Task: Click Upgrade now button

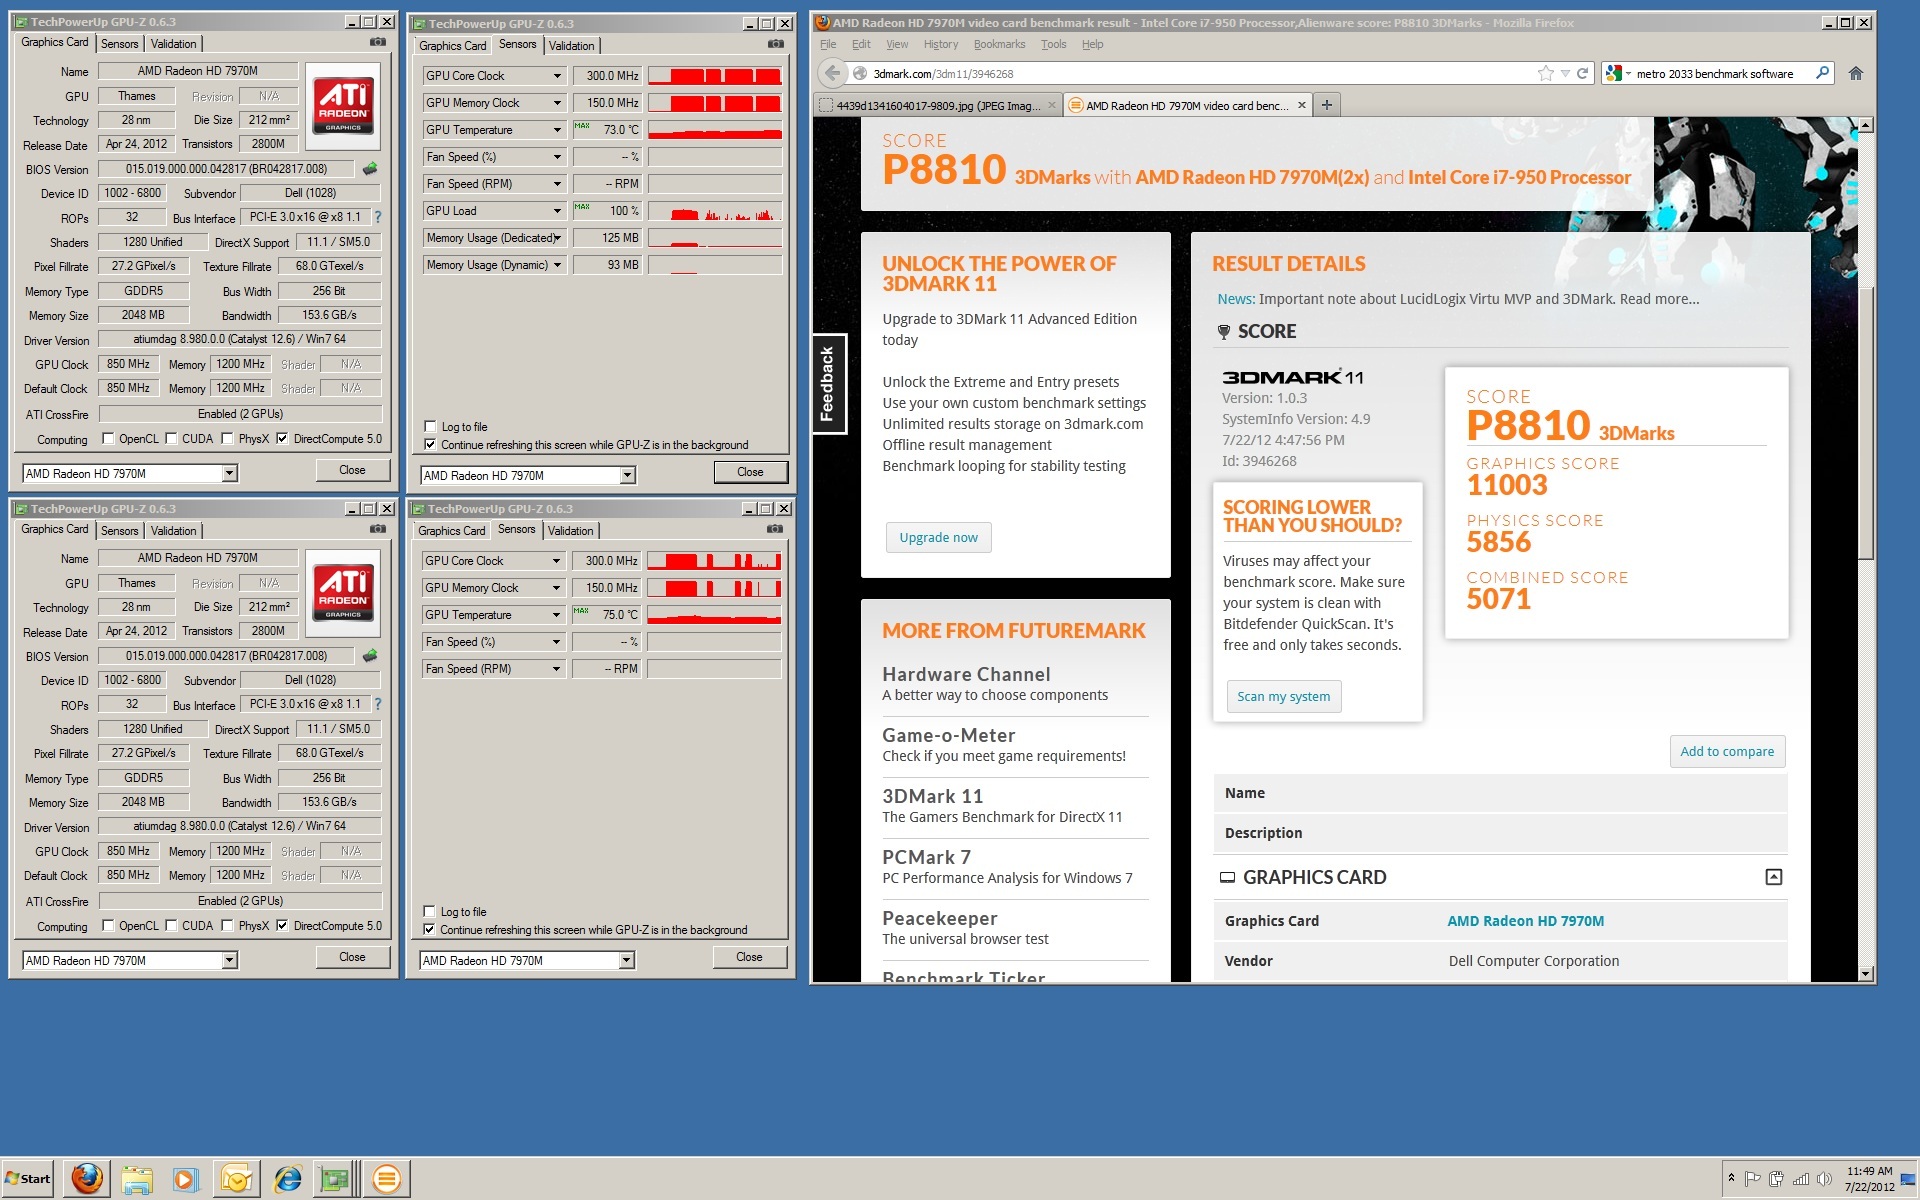Action: [x=938, y=537]
